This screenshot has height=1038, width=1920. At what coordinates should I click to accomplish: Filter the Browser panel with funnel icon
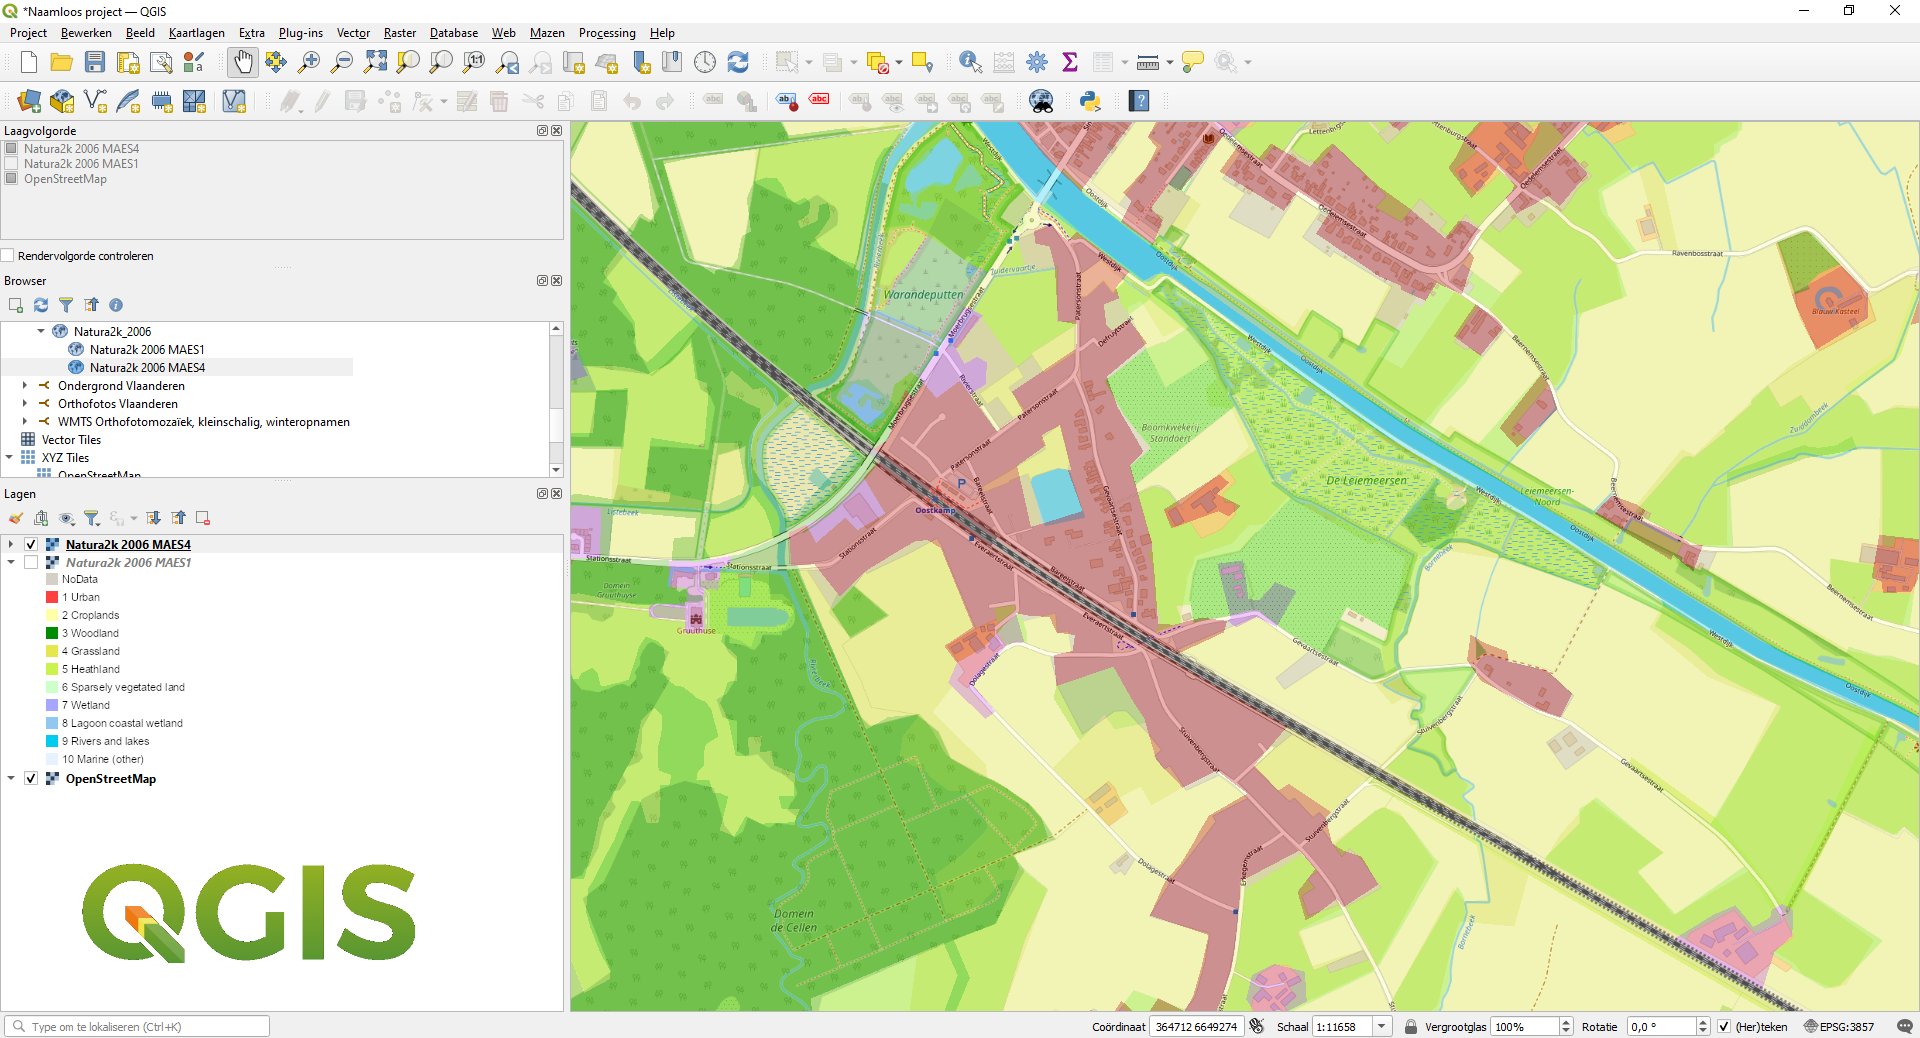point(66,305)
